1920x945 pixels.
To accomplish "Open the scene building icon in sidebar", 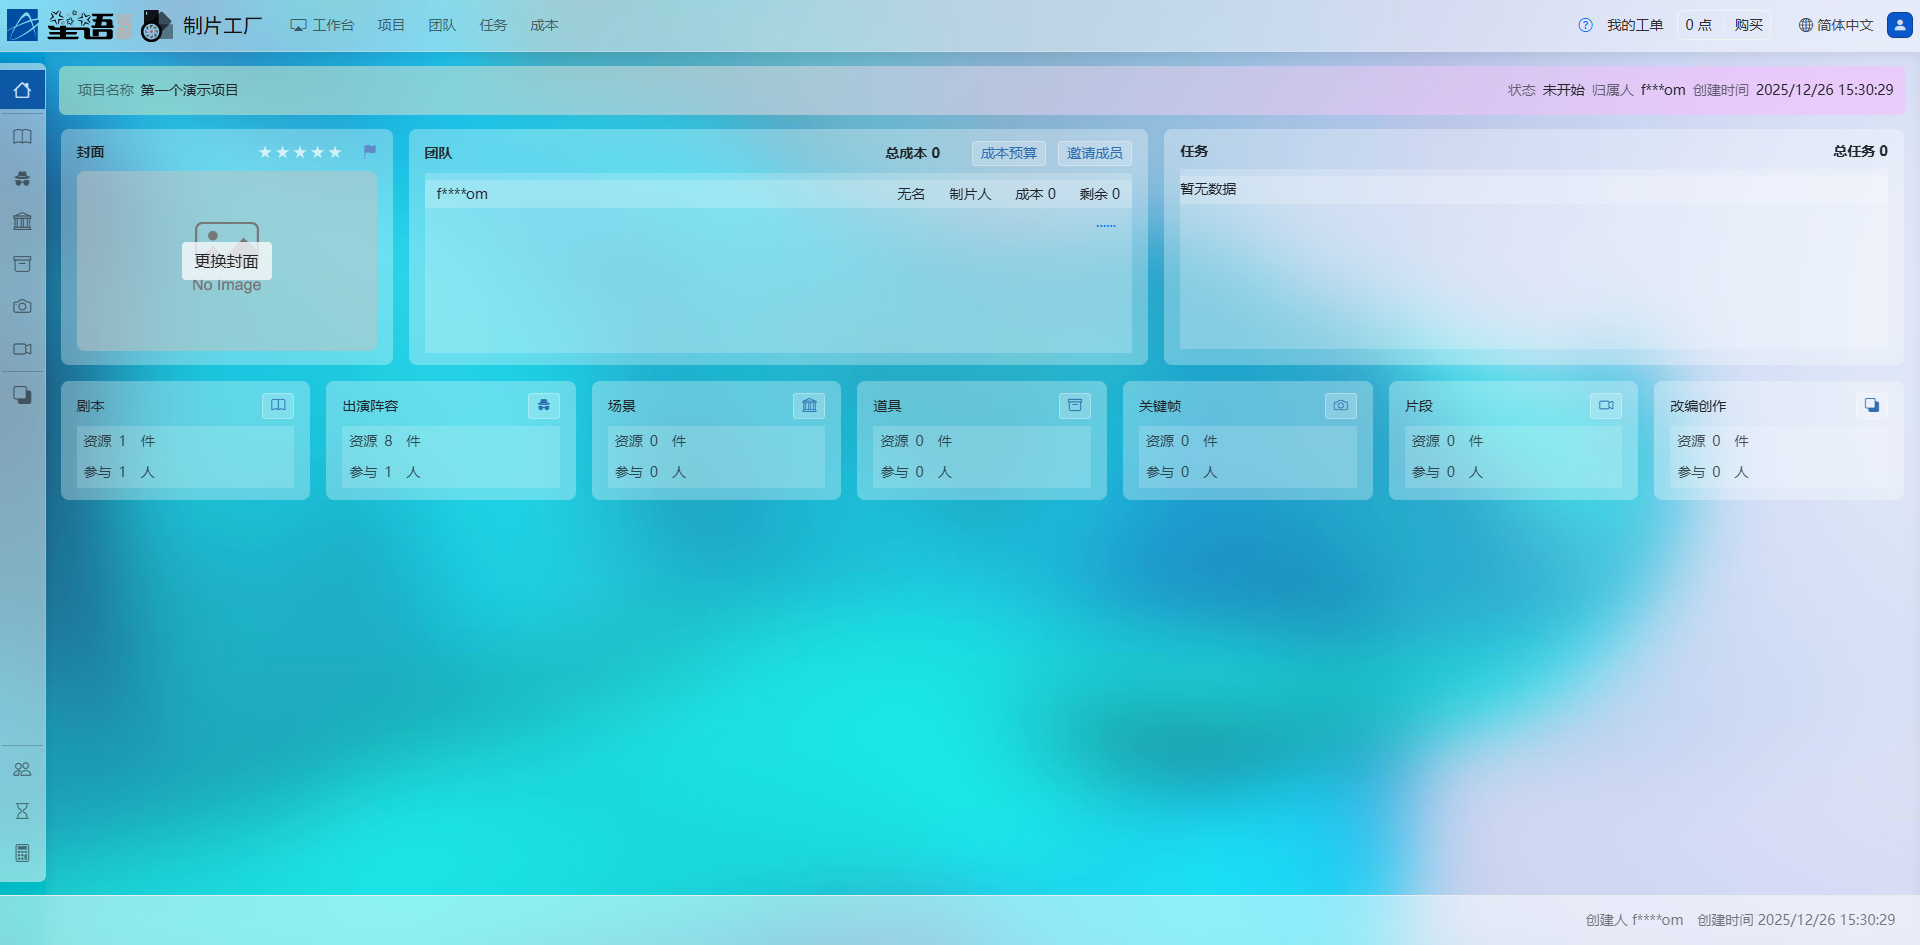I will 22,221.
